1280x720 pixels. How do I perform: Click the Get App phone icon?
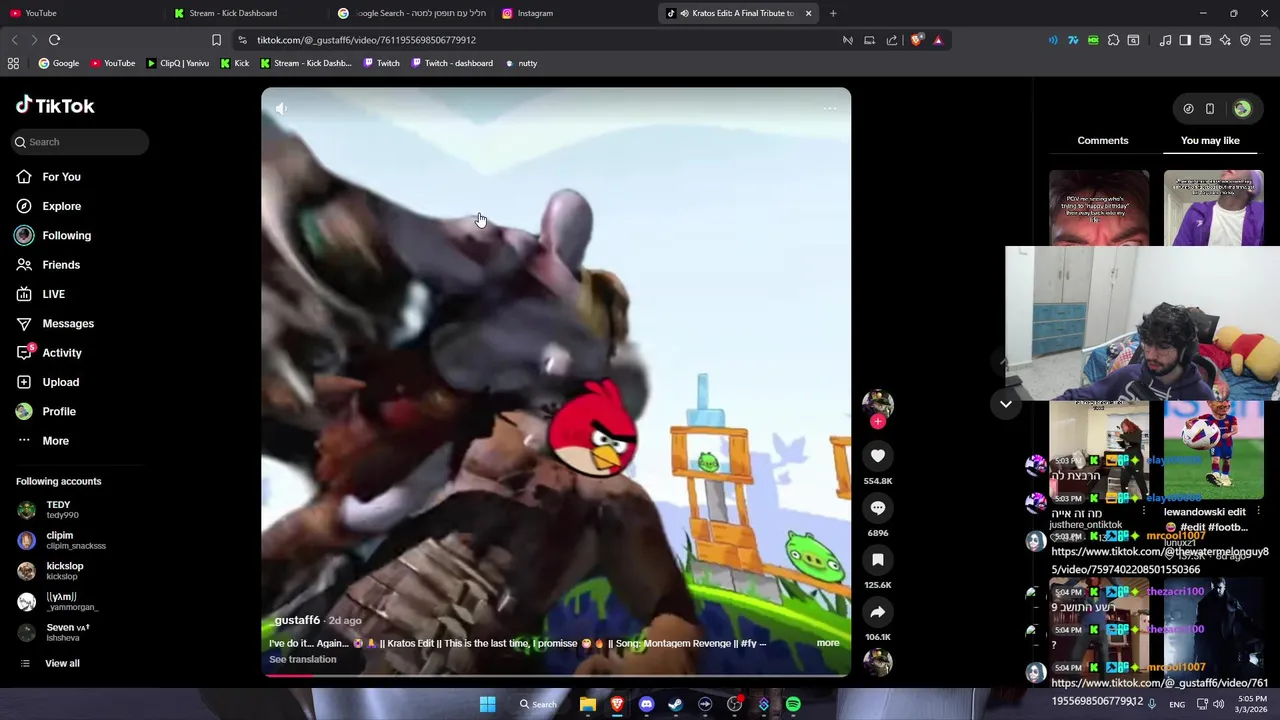(1209, 109)
